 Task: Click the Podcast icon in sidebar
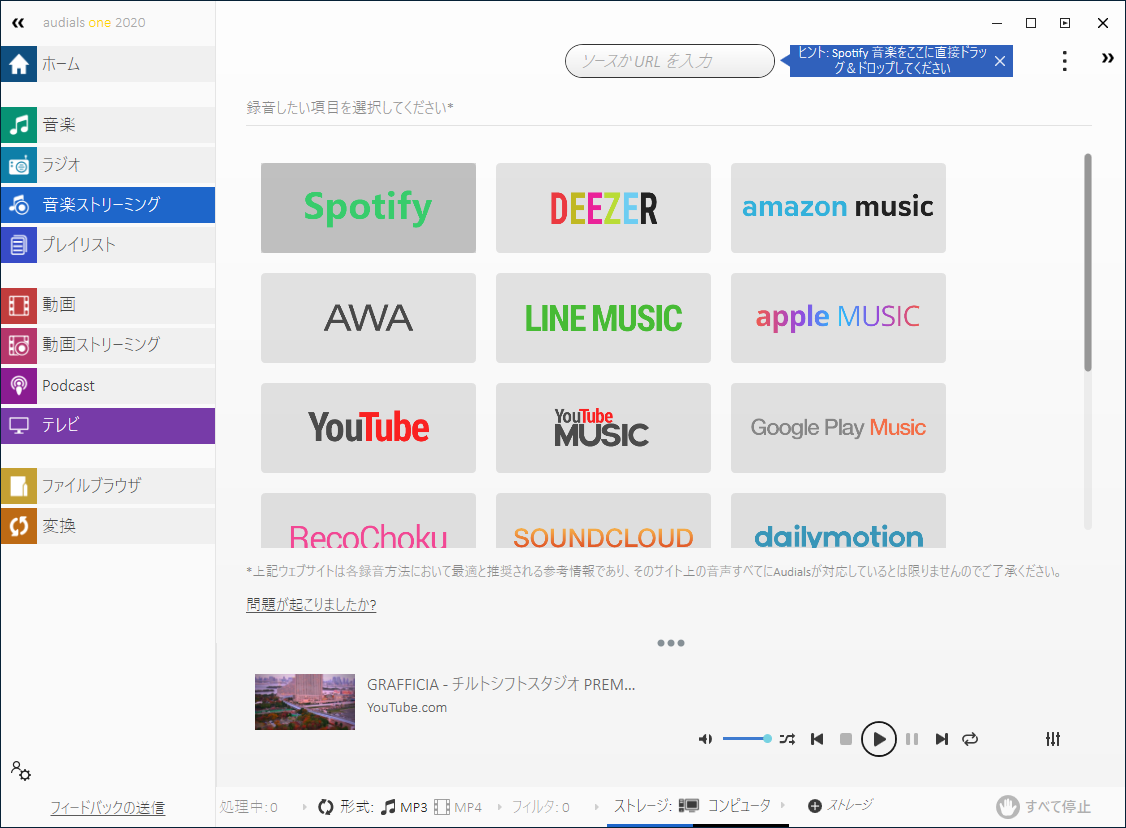(x=19, y=386)
